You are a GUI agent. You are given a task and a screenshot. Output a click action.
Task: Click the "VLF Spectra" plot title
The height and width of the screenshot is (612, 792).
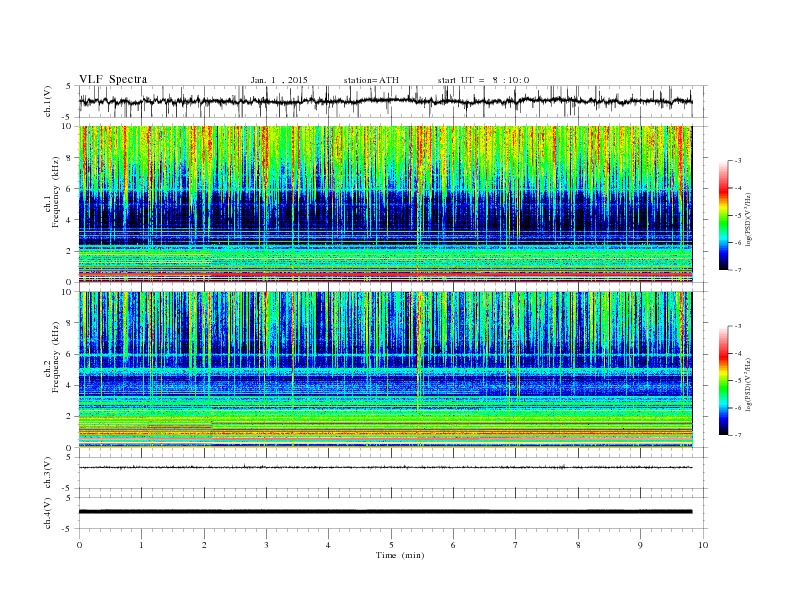113,79
